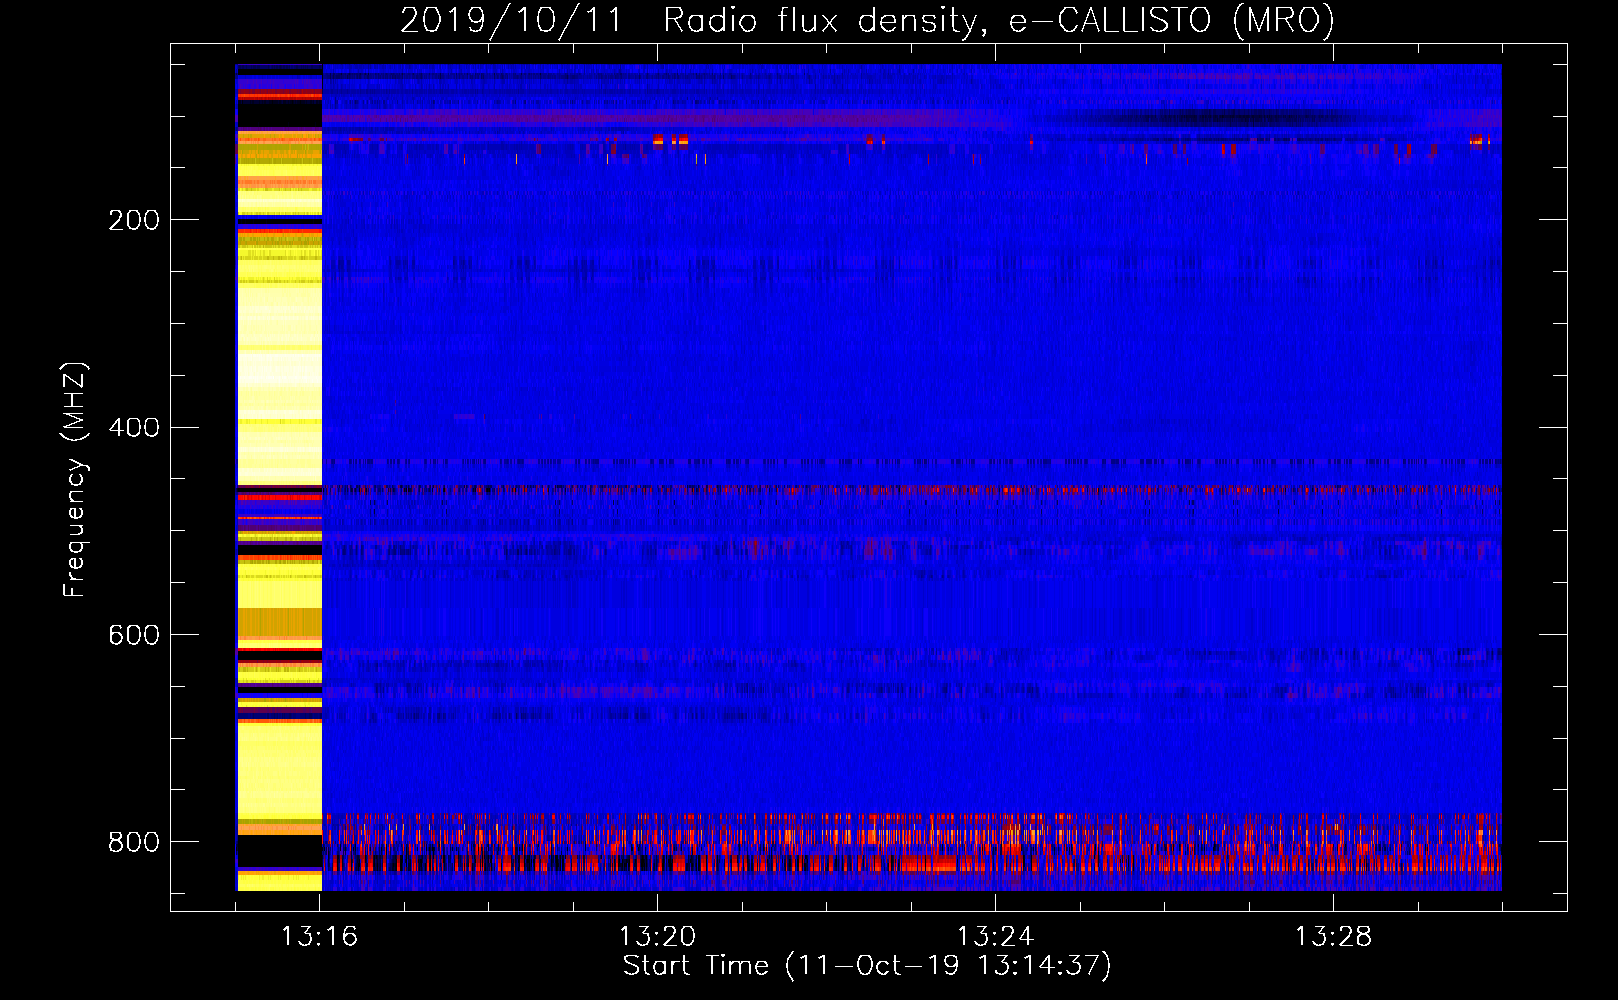Click the red burst at the top-right plot edge
This screenshot has height=1000, width=1618.
tap(1480, 141)
